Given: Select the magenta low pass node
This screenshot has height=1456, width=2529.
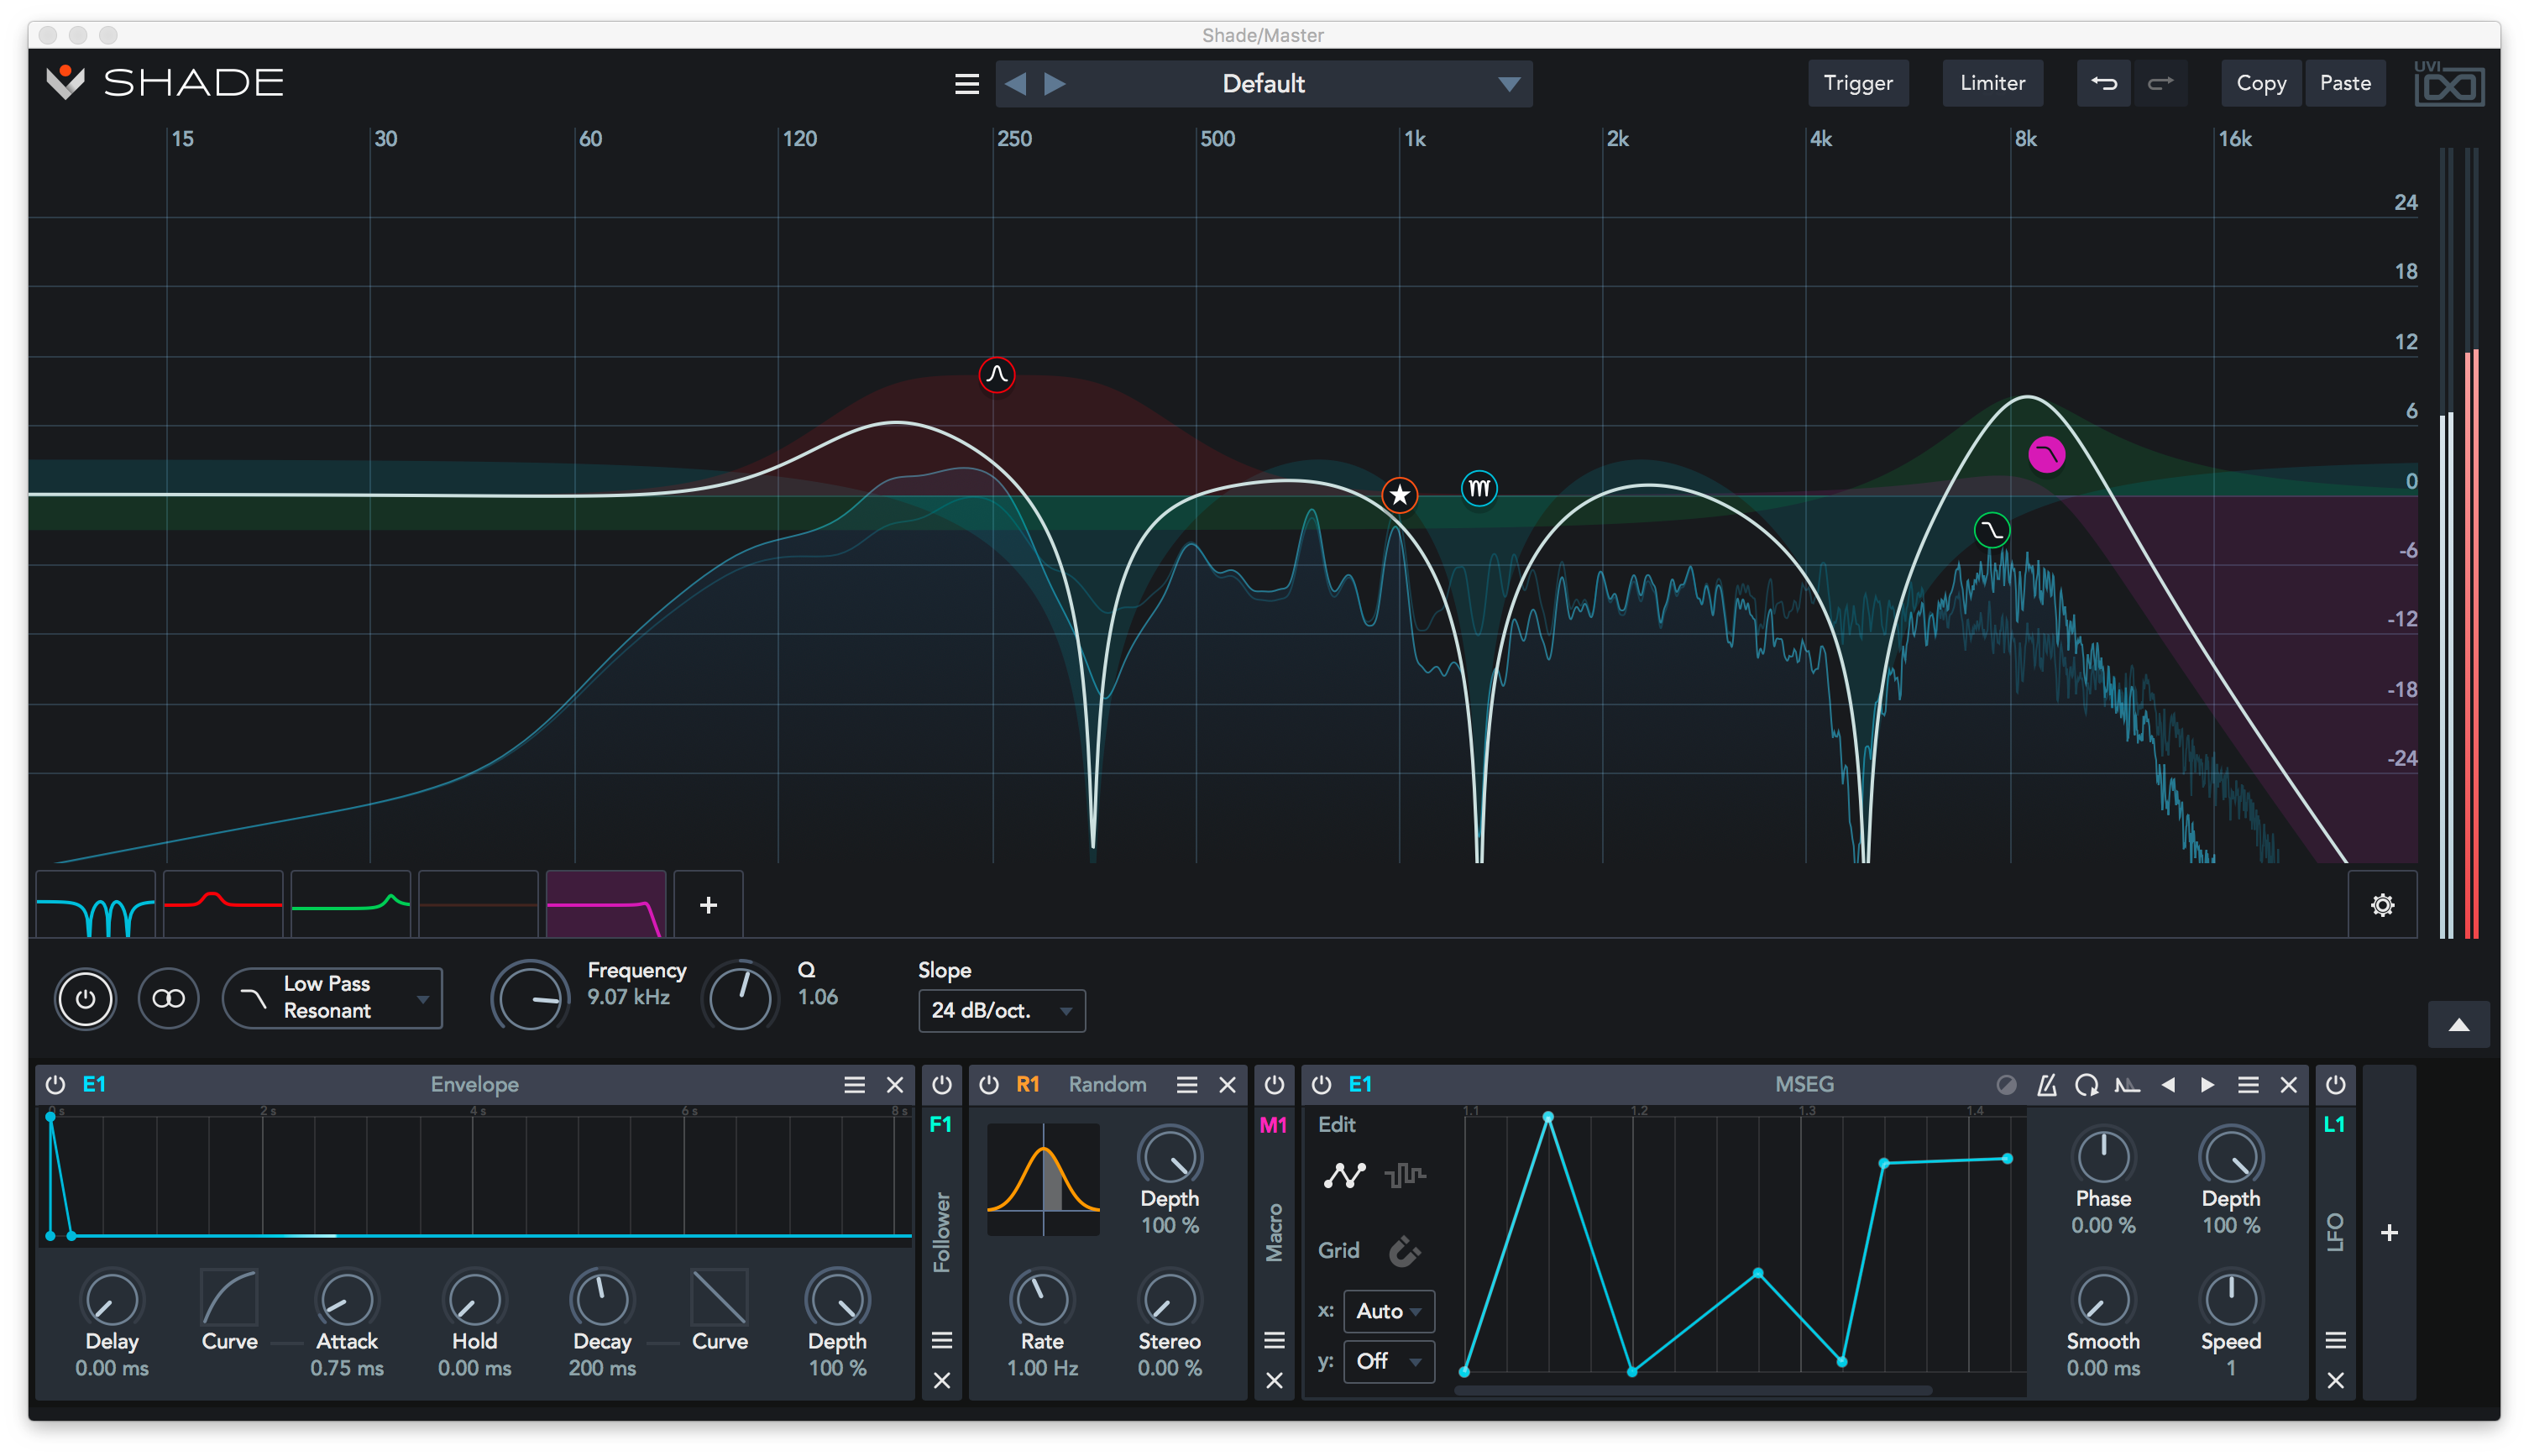Looking at the screenshot, I should tap(2046, 455).
